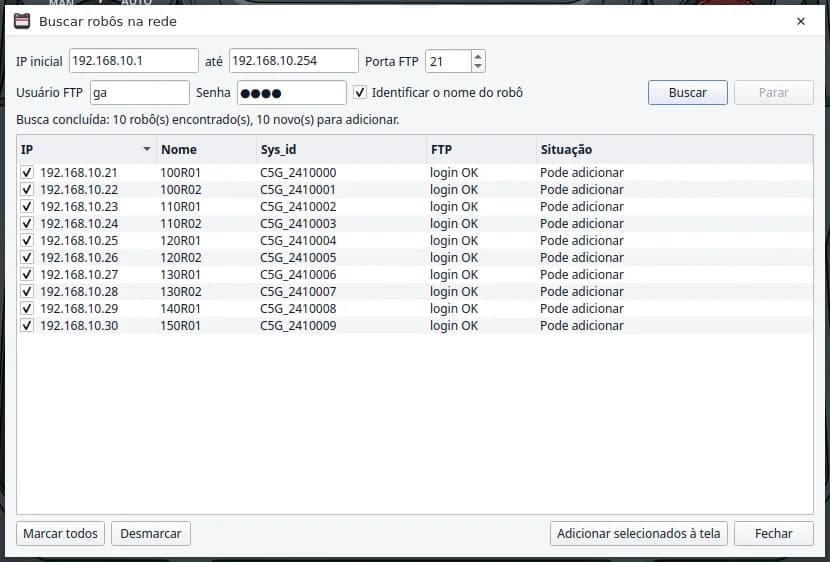The image size is (830, 562).
Task: Uncheck the 192.168.10.29 row checkbox
Action: point(26,308)
